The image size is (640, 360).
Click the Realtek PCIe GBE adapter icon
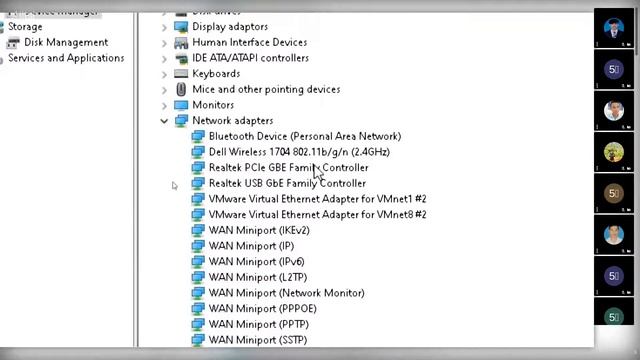click(198, 168)
